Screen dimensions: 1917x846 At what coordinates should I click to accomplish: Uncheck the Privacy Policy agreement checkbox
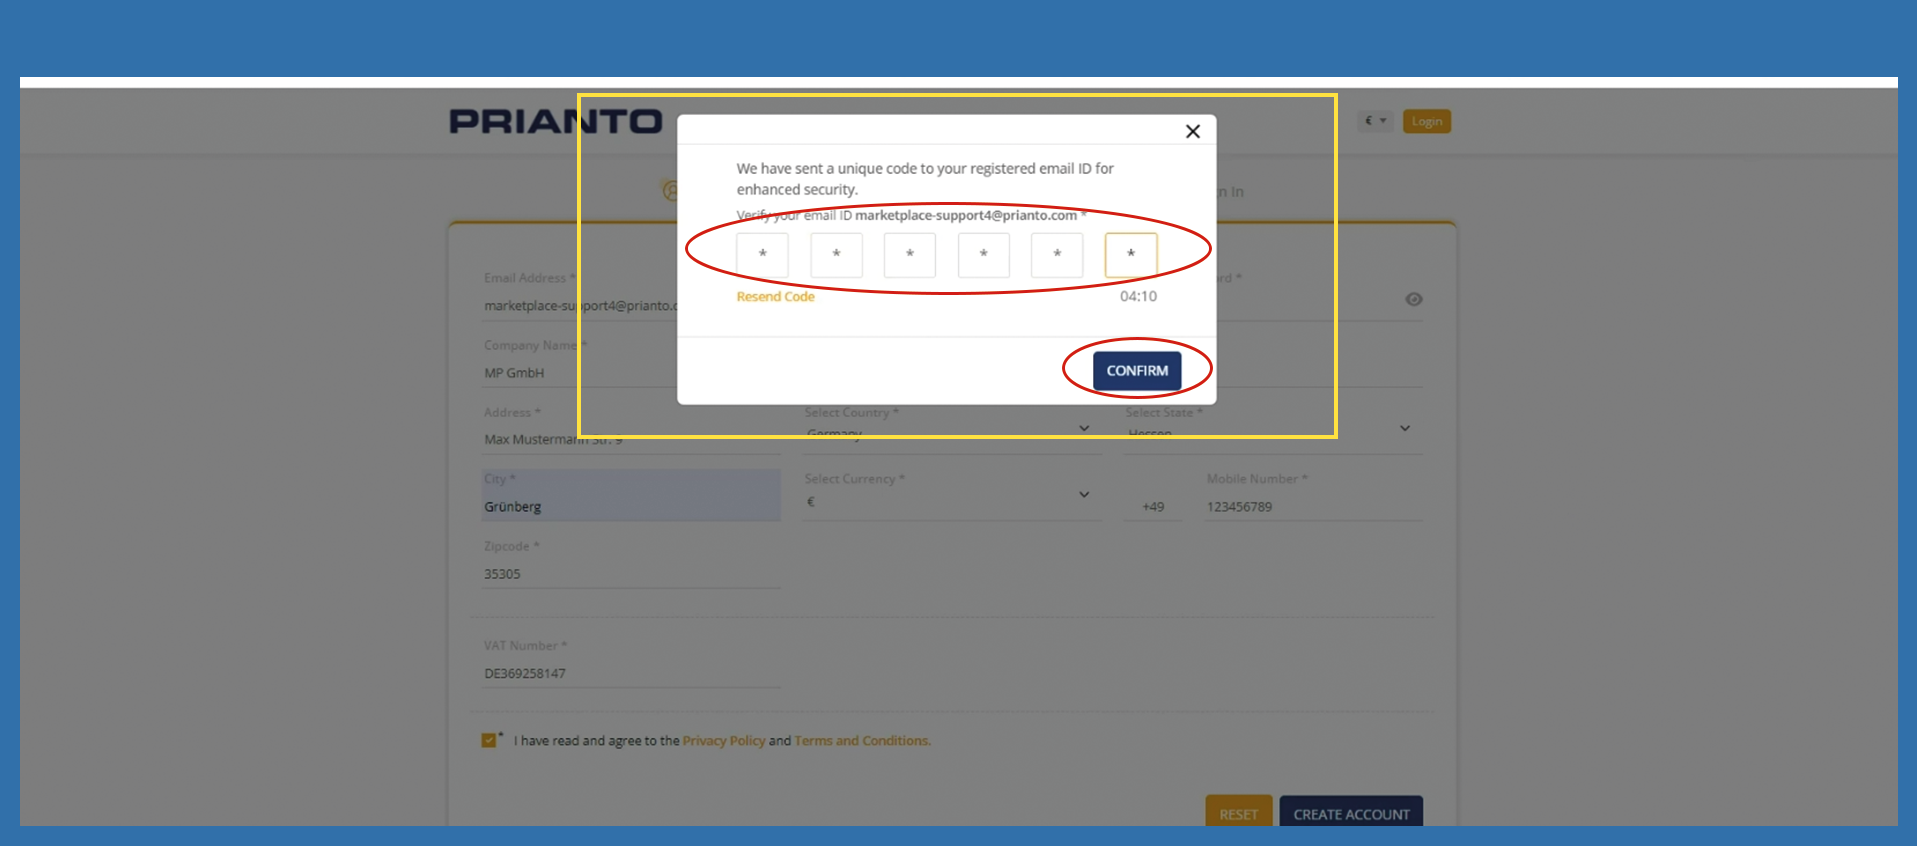[489, 740]
